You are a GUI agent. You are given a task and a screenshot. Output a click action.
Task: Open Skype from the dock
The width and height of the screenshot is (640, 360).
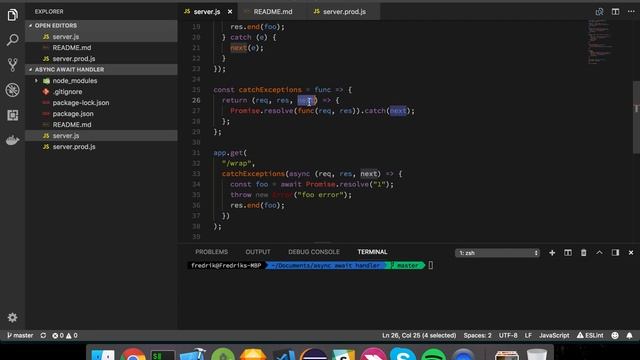402,354
